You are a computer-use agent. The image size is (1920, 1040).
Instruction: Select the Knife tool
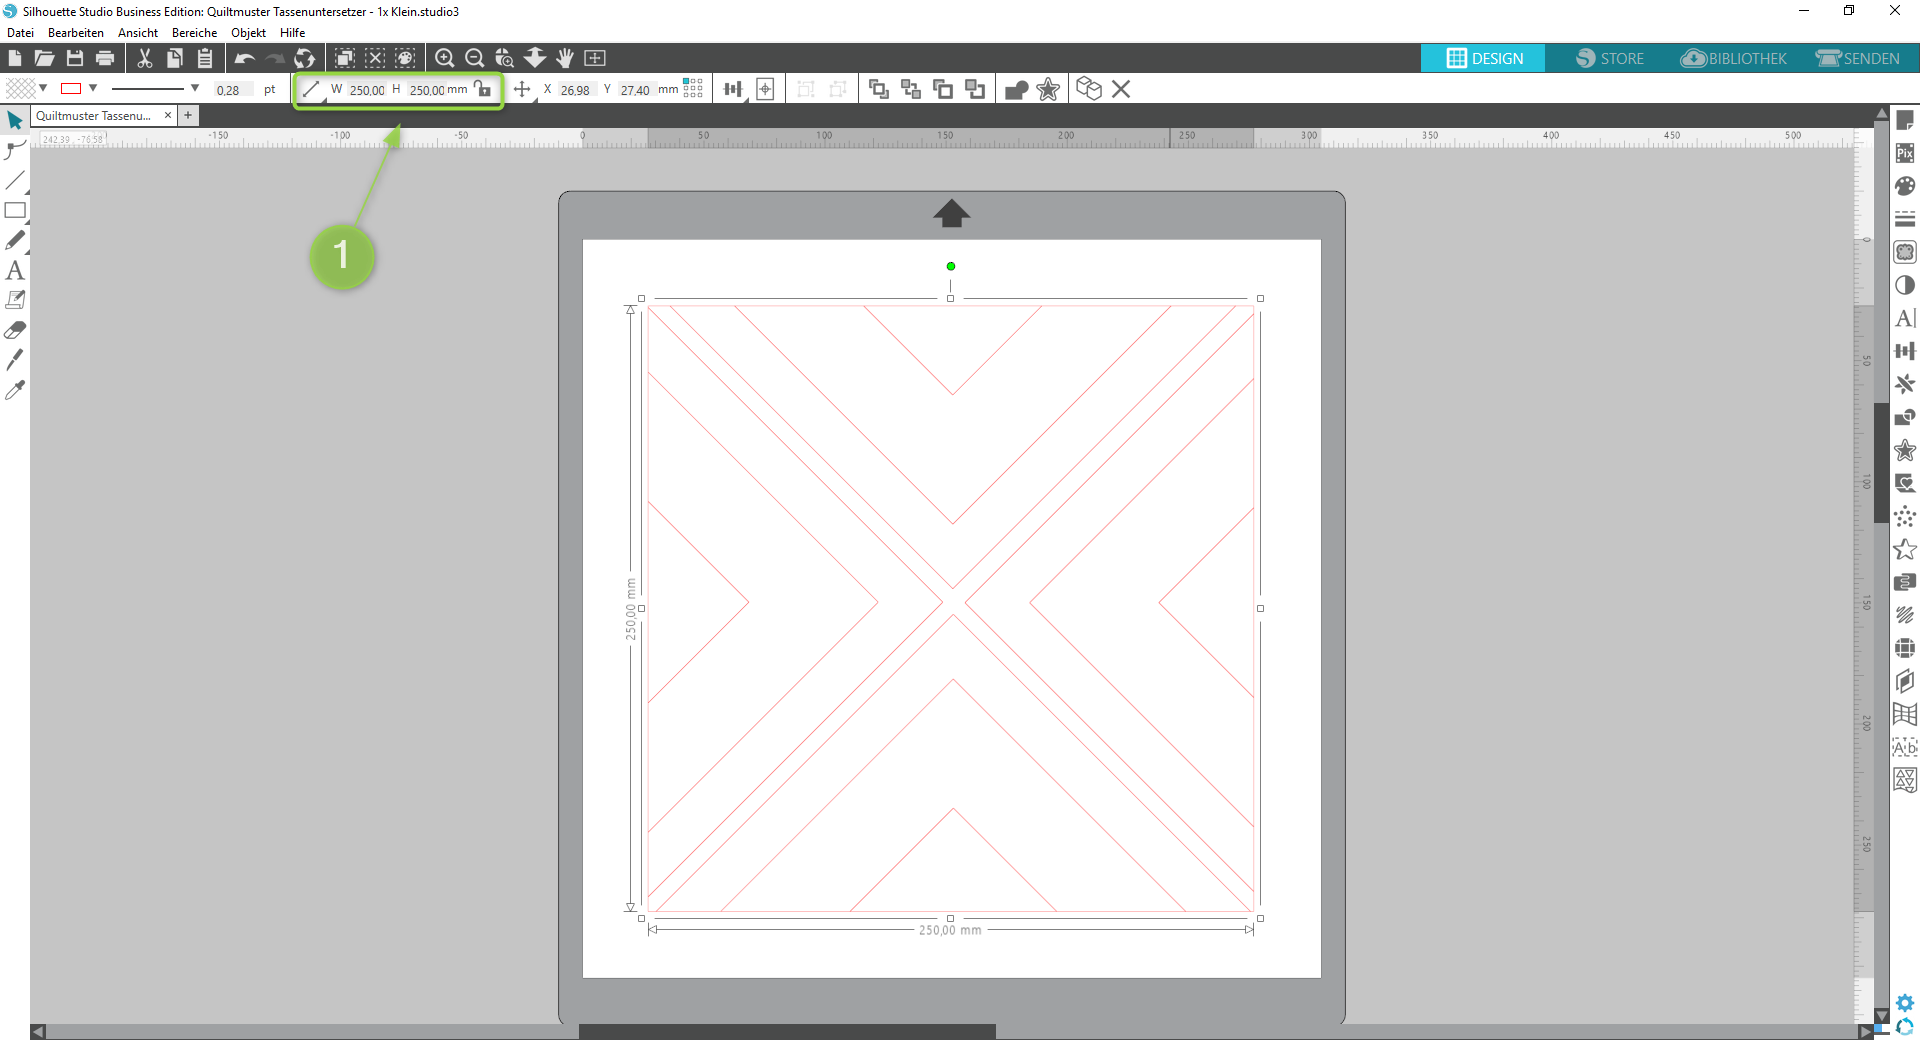[15, 360]
